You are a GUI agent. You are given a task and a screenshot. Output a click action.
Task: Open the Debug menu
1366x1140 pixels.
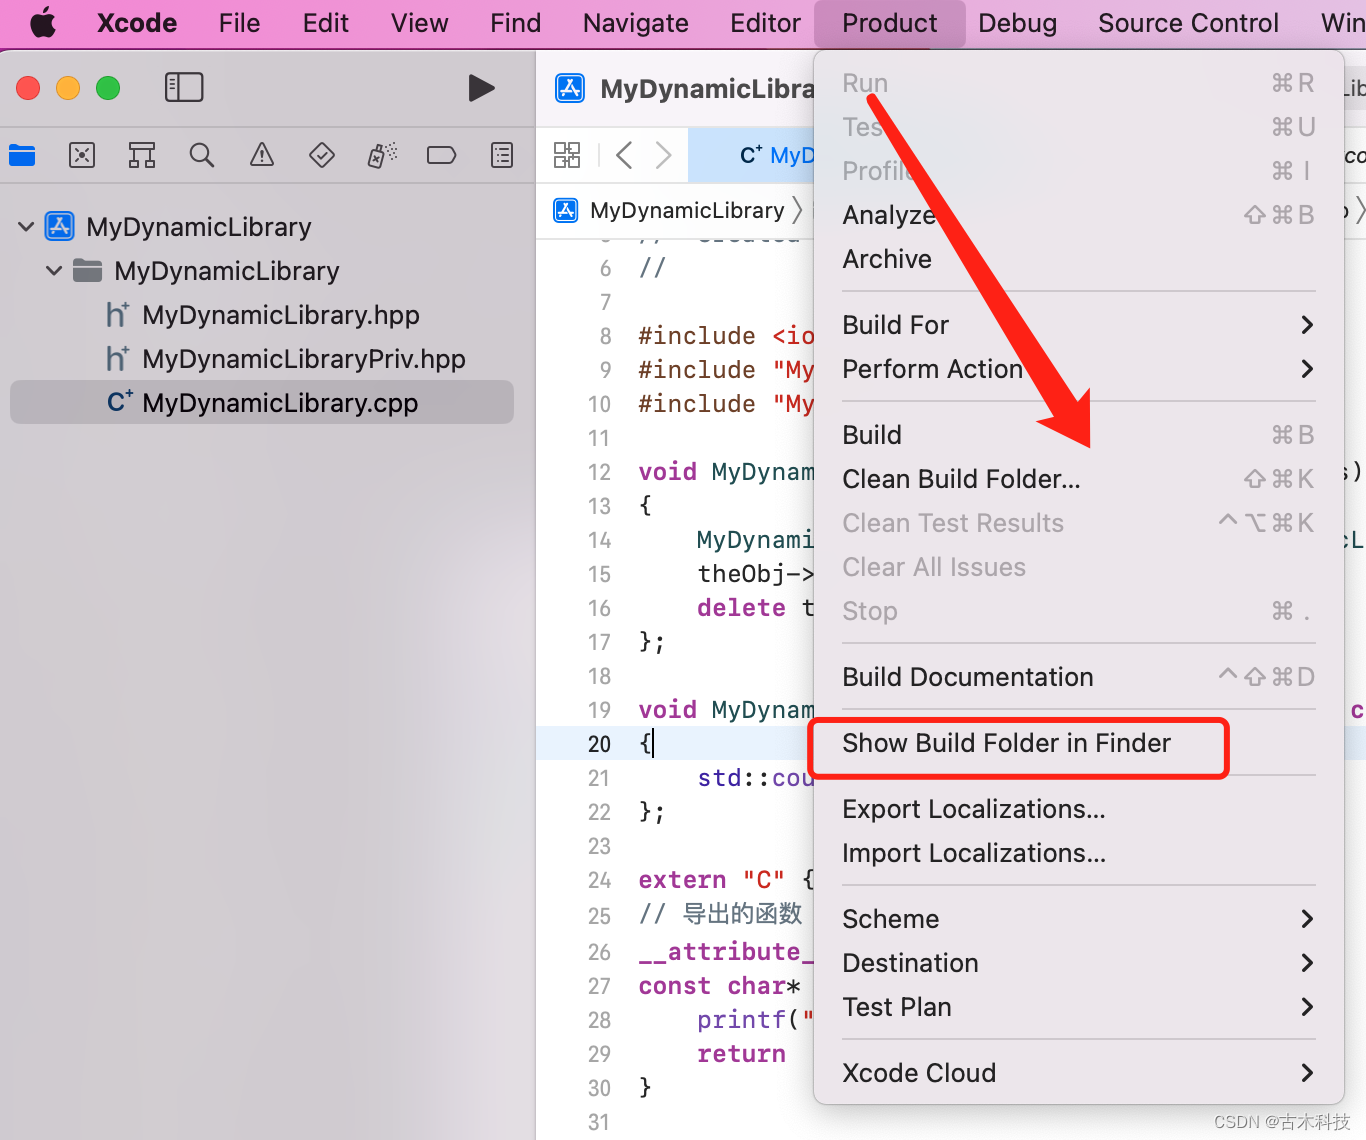click(1018, 23)
